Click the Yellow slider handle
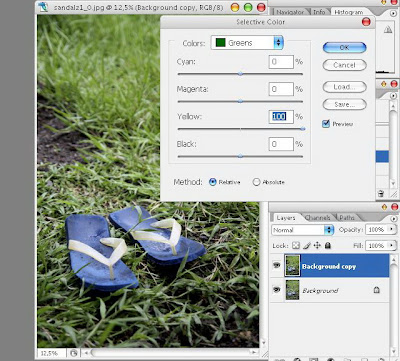400x361 pixels. click(x=303, y=129)
